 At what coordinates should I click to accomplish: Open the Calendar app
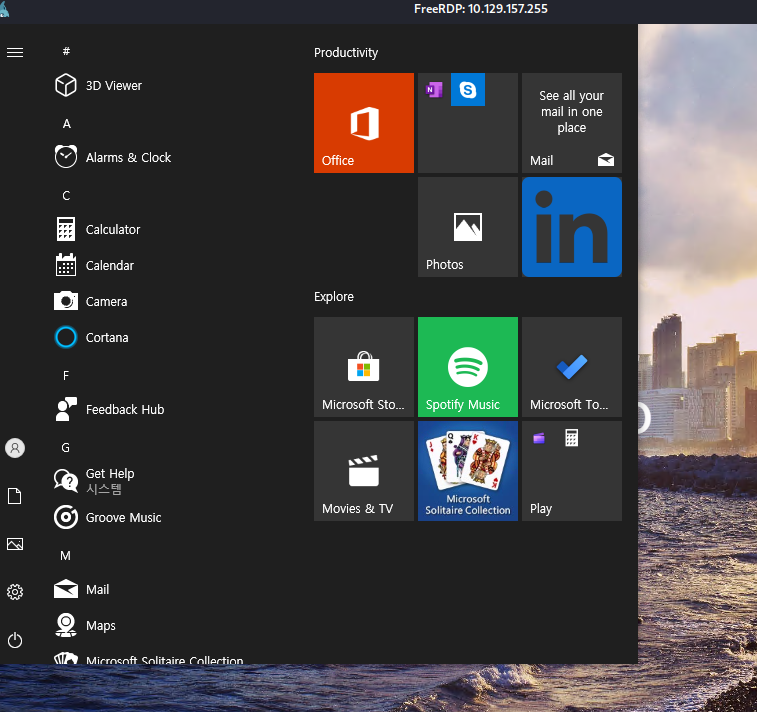(95, 265)
